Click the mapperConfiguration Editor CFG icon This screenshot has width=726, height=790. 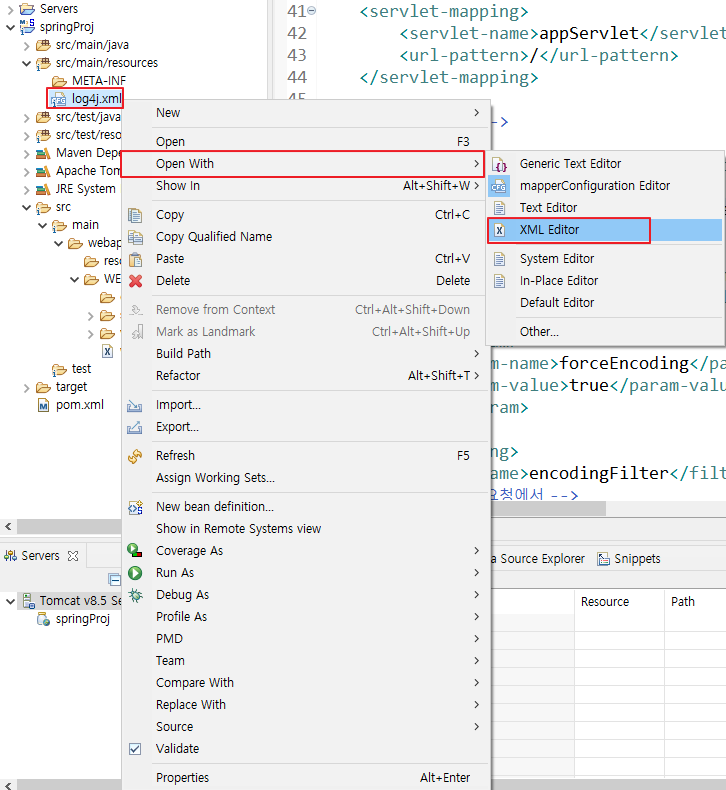pyautogui.click(x=499, y=186)
